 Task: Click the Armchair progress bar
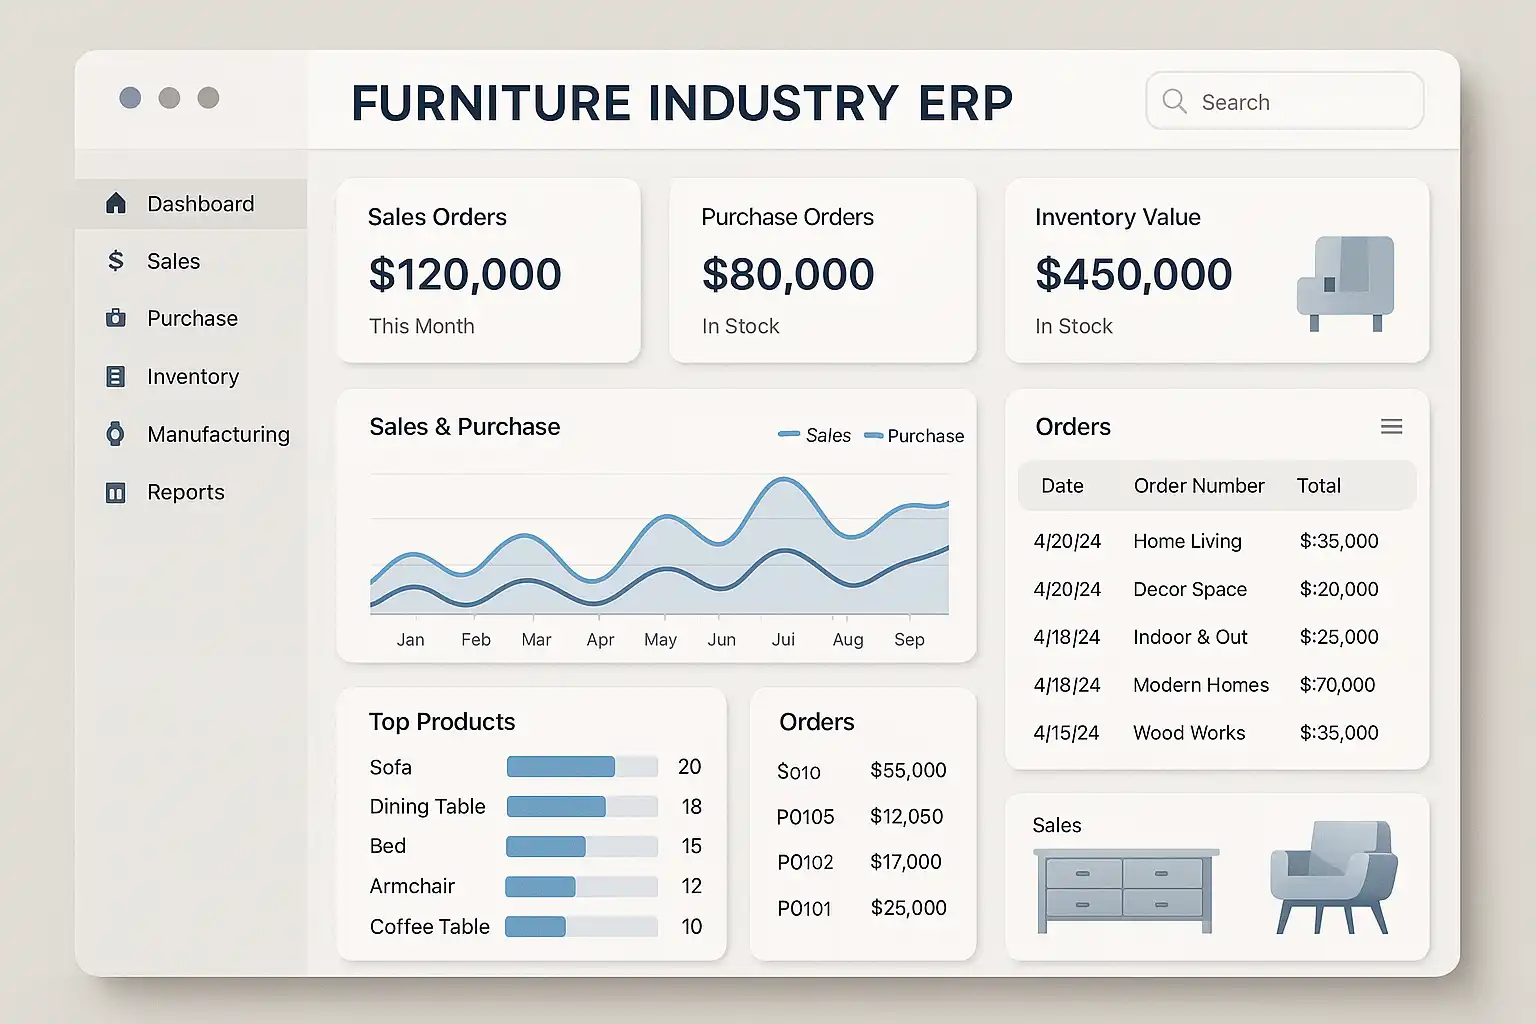tap(582, 886)
